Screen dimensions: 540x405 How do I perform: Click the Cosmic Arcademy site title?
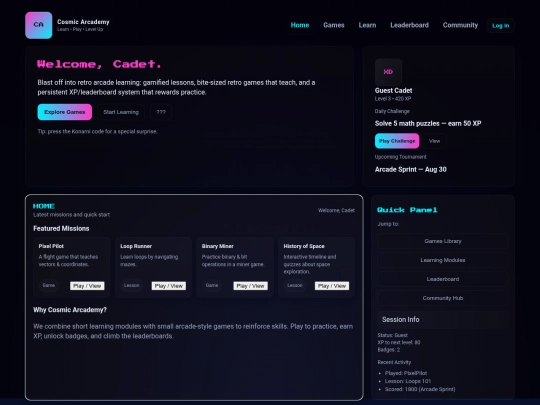[x=83, y=22]
